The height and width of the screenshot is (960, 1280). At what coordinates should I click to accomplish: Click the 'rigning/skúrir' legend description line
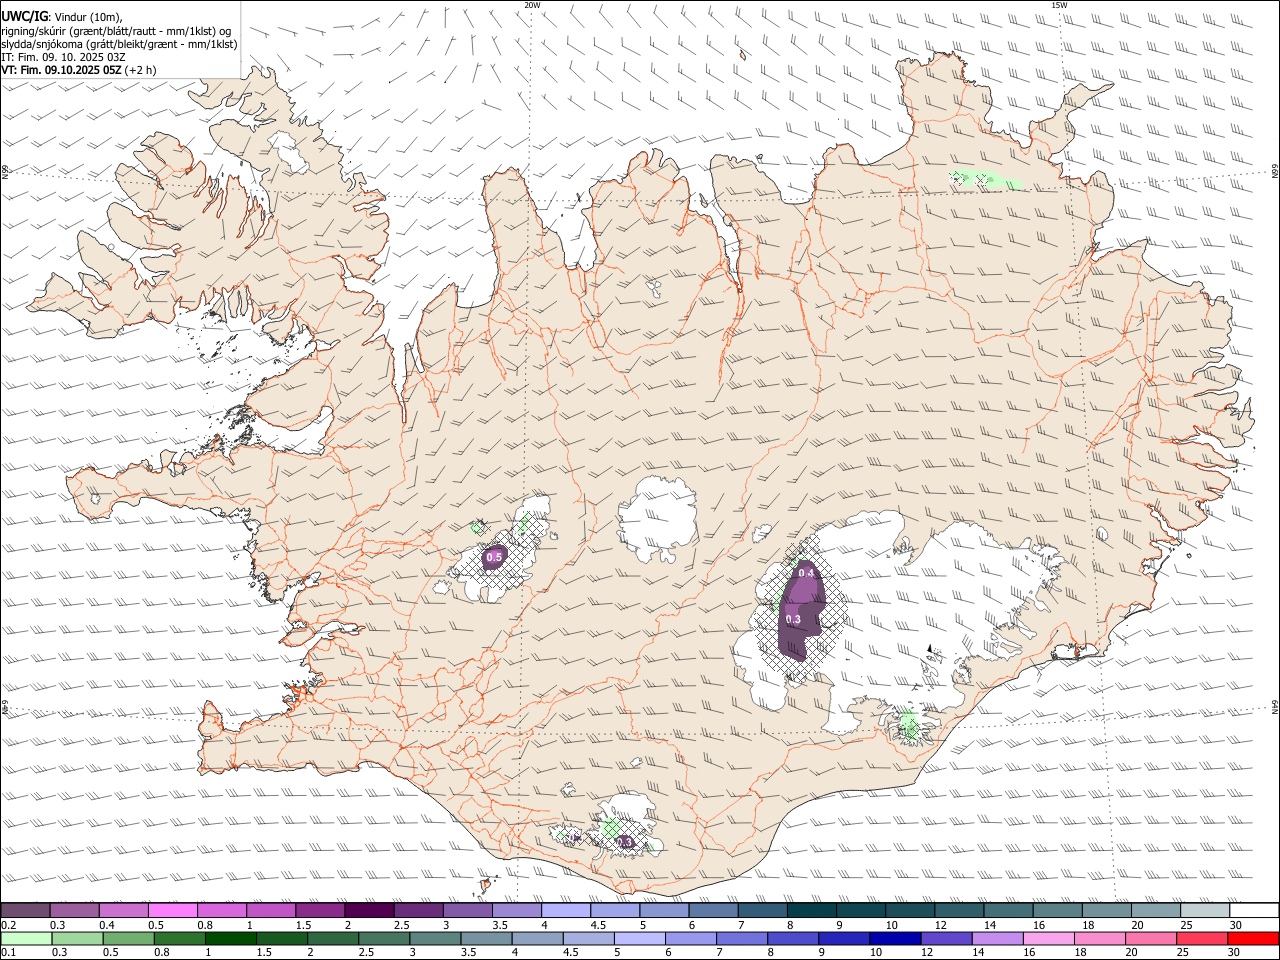[x=116, y=31]
